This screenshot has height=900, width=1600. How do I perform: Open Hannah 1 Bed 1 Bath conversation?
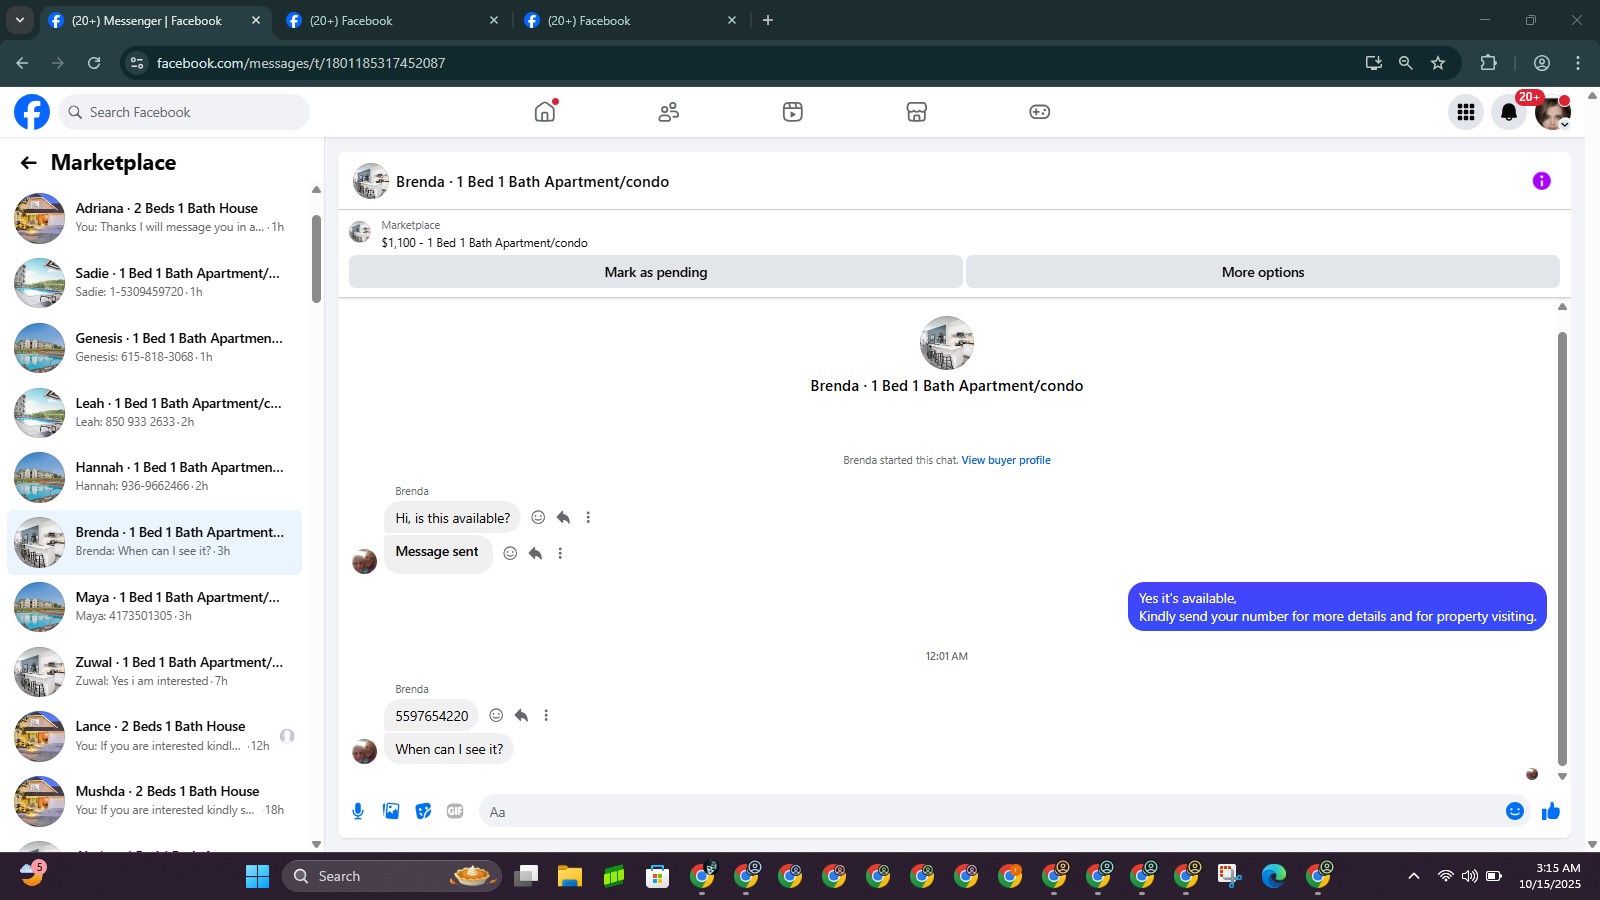coord(155,477)
